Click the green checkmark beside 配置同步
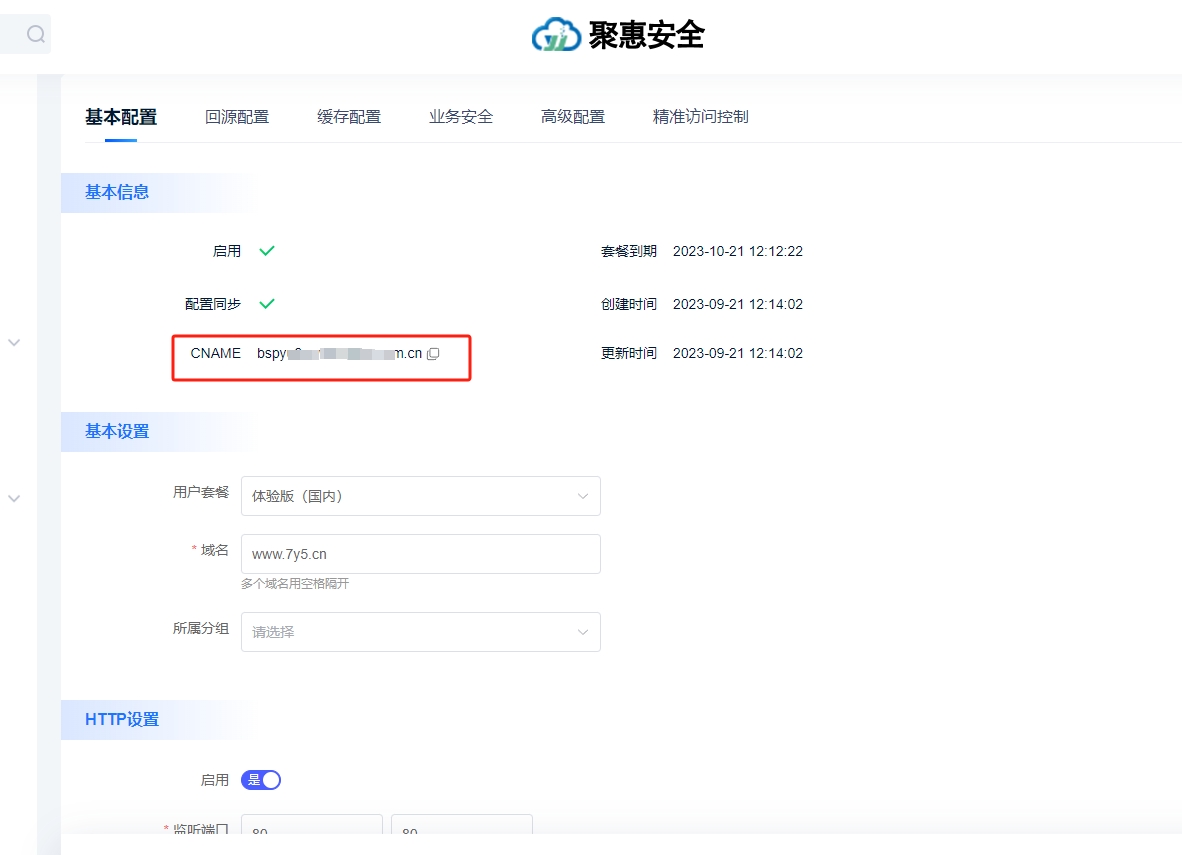This screenshot has width=1182, height=855. (267, 304)
